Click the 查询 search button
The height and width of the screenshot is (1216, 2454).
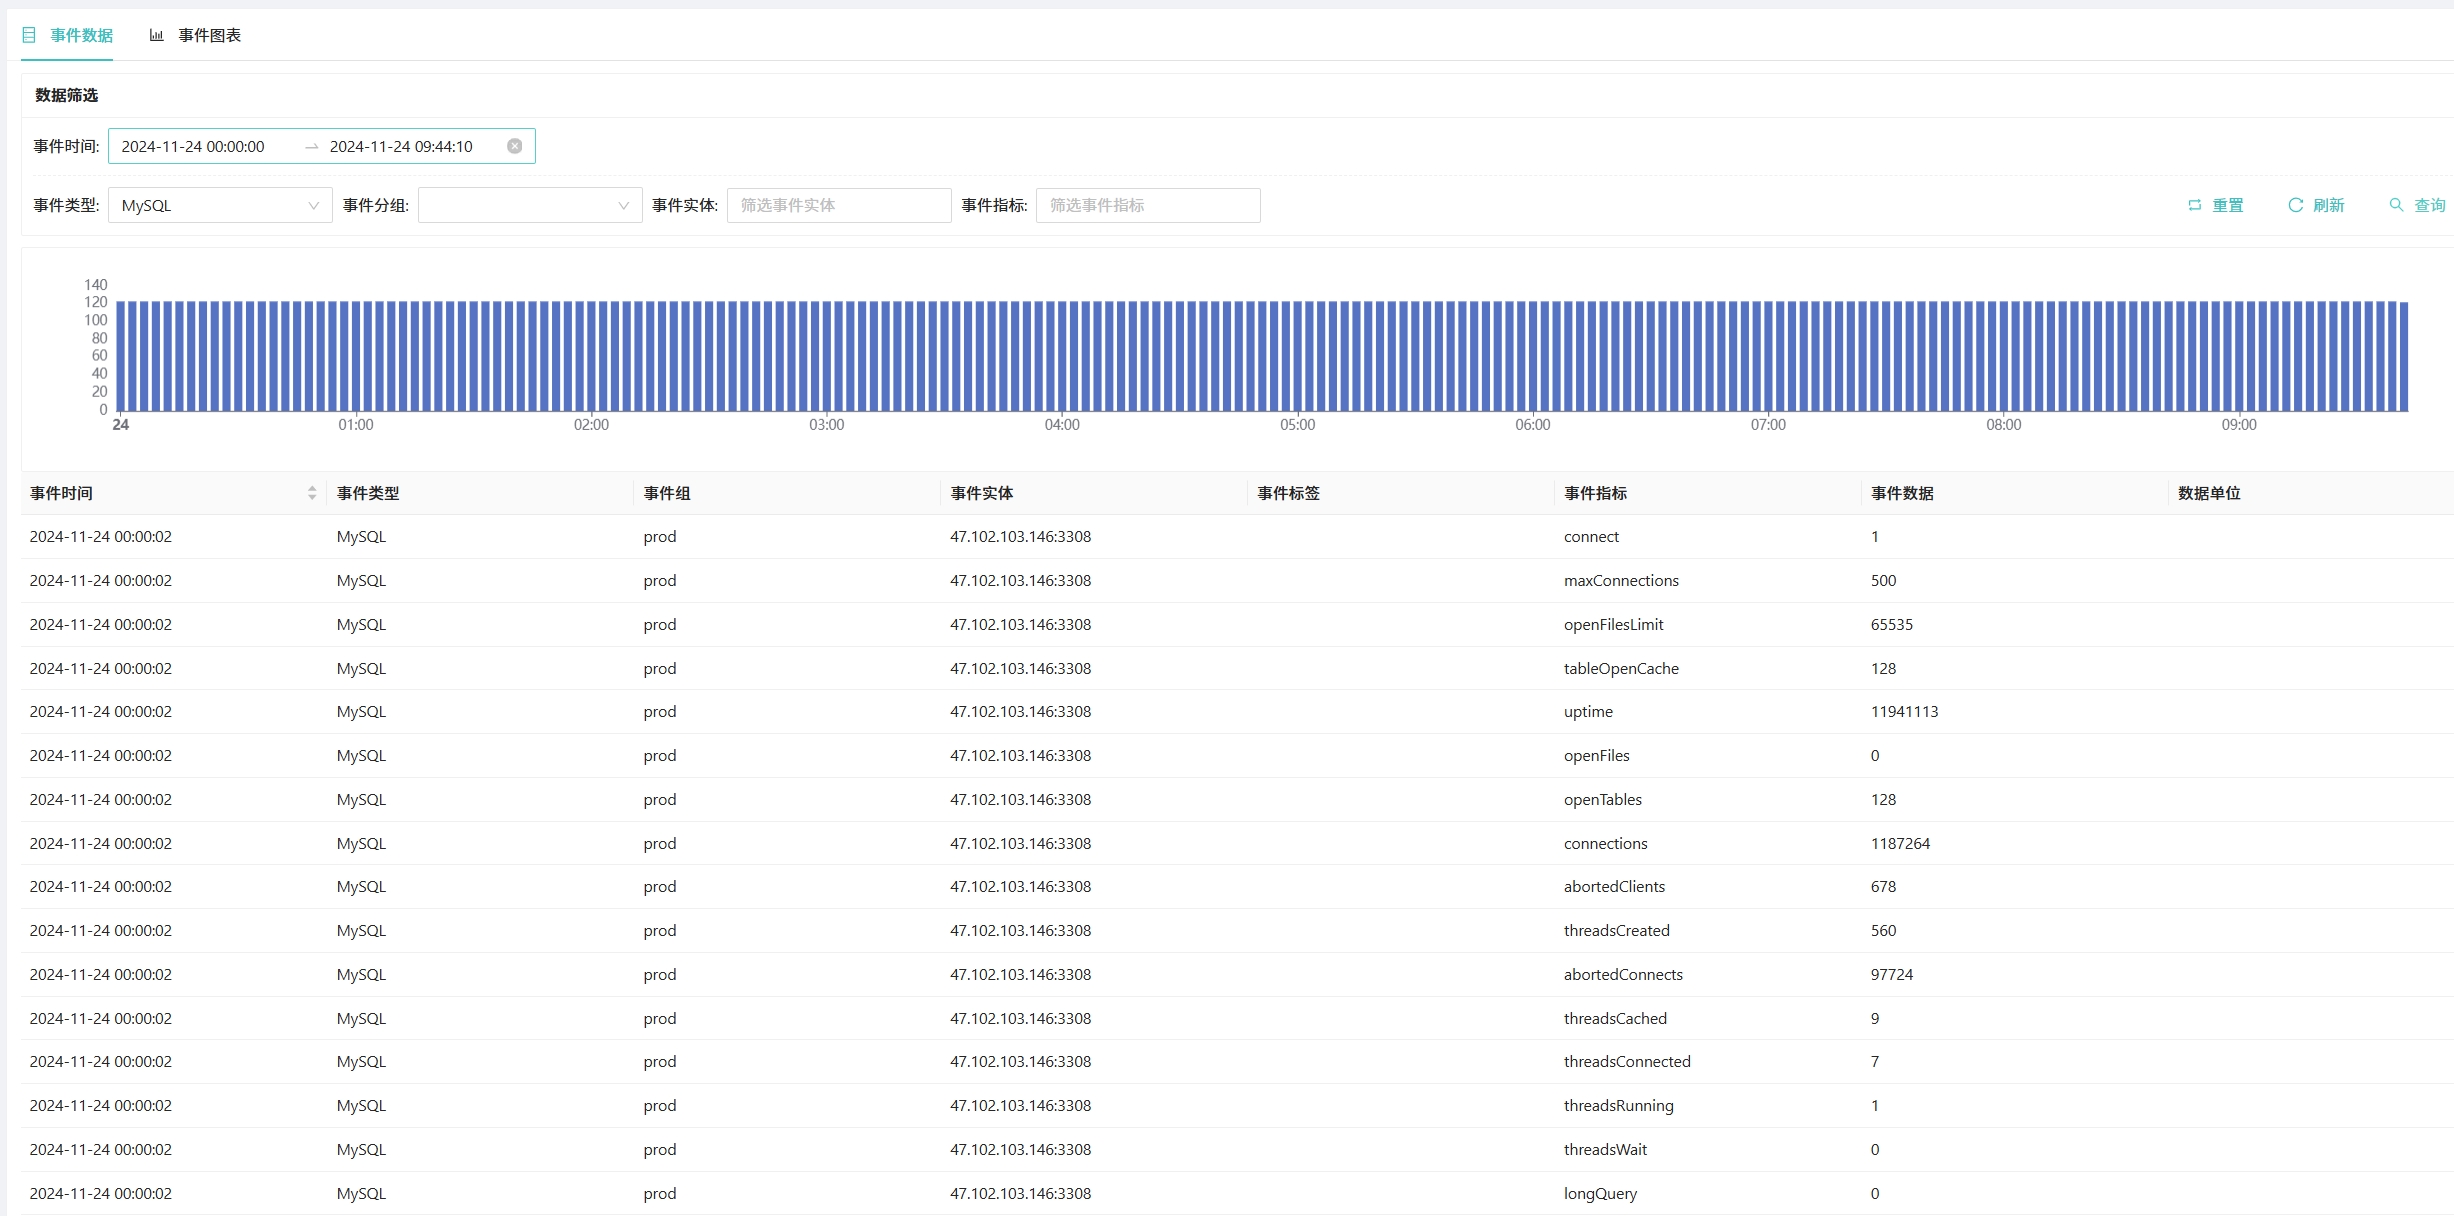pos(2417,205)
